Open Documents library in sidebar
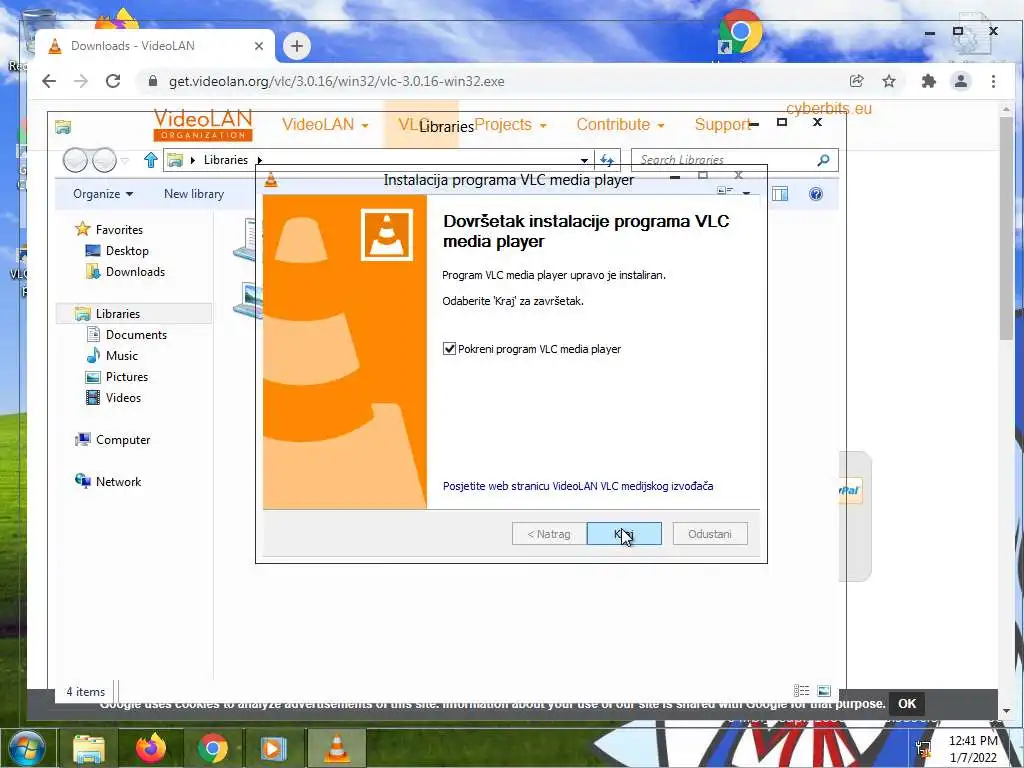The image size is (1024, 768). point(136,334)
